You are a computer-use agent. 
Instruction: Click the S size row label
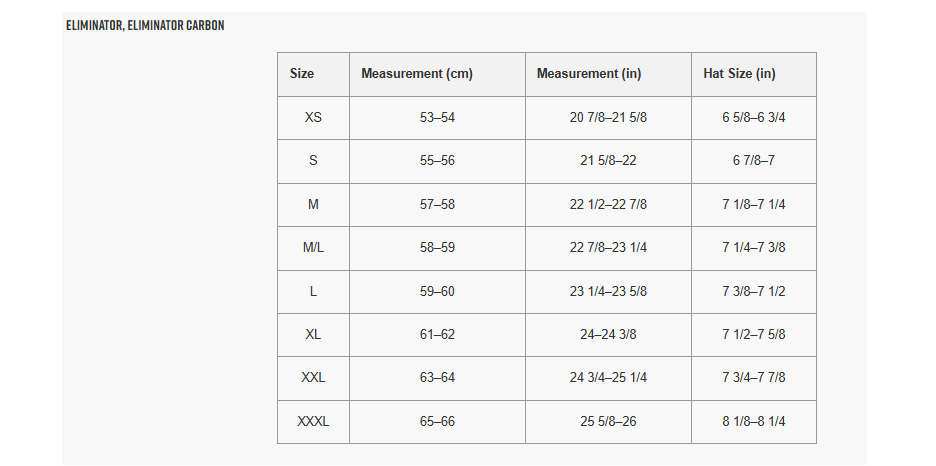point(313,161)
